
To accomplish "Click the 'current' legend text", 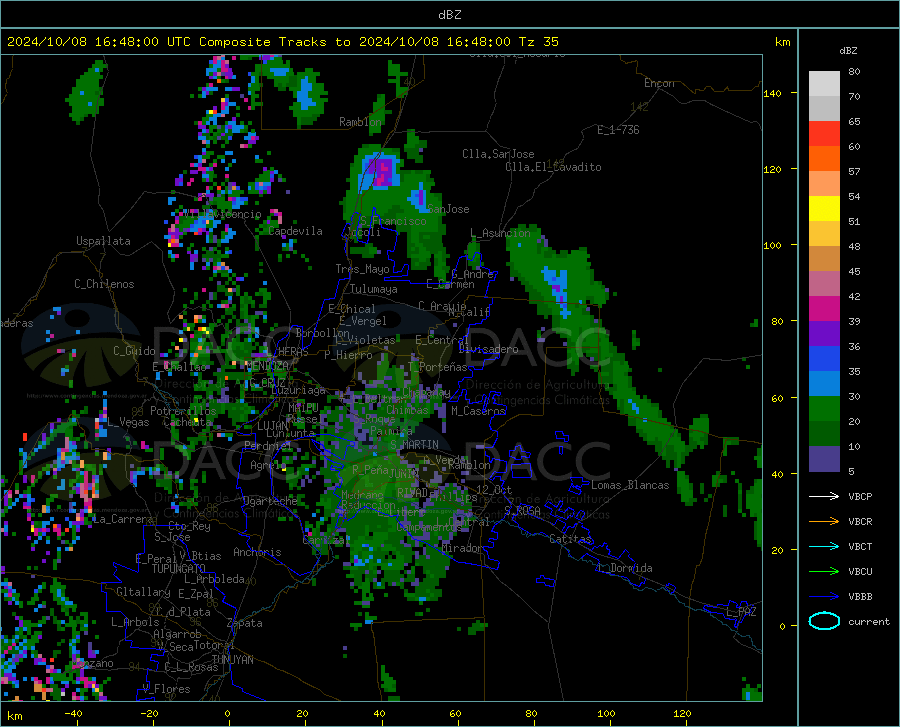I will (869, 621).
